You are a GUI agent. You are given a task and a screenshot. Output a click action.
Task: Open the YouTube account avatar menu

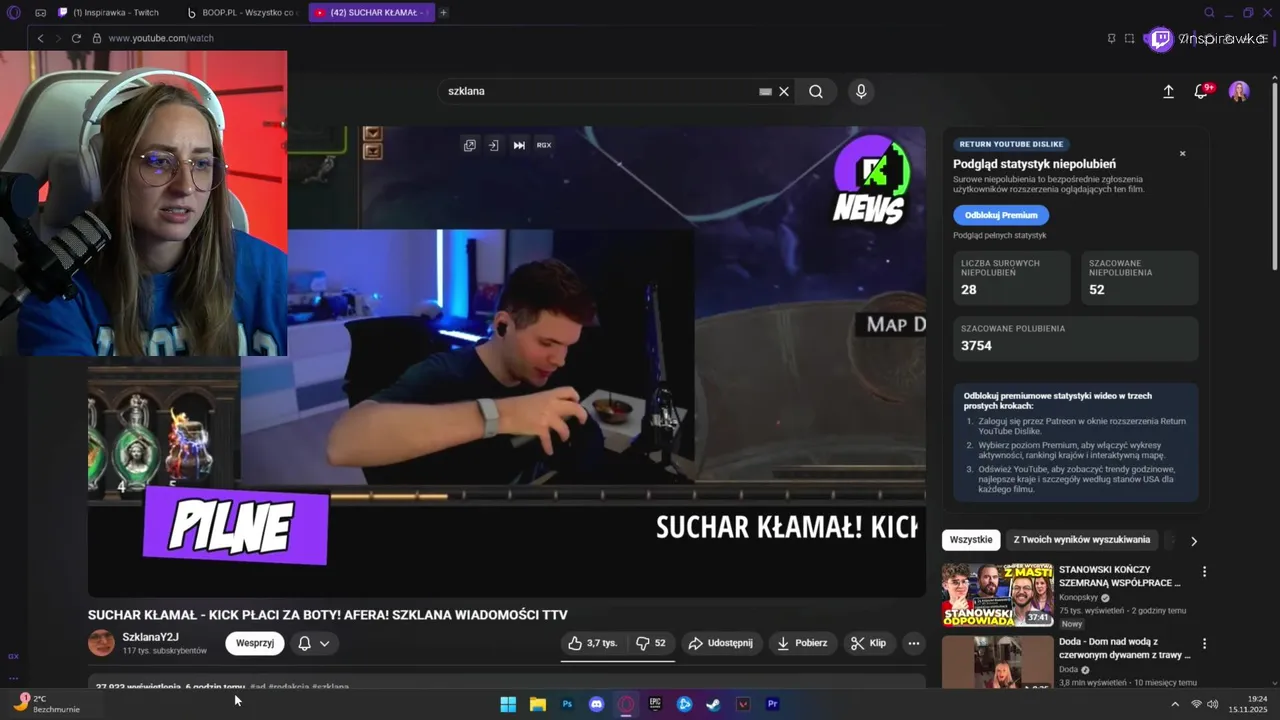pyautogui.click(x=1239, y=91)
